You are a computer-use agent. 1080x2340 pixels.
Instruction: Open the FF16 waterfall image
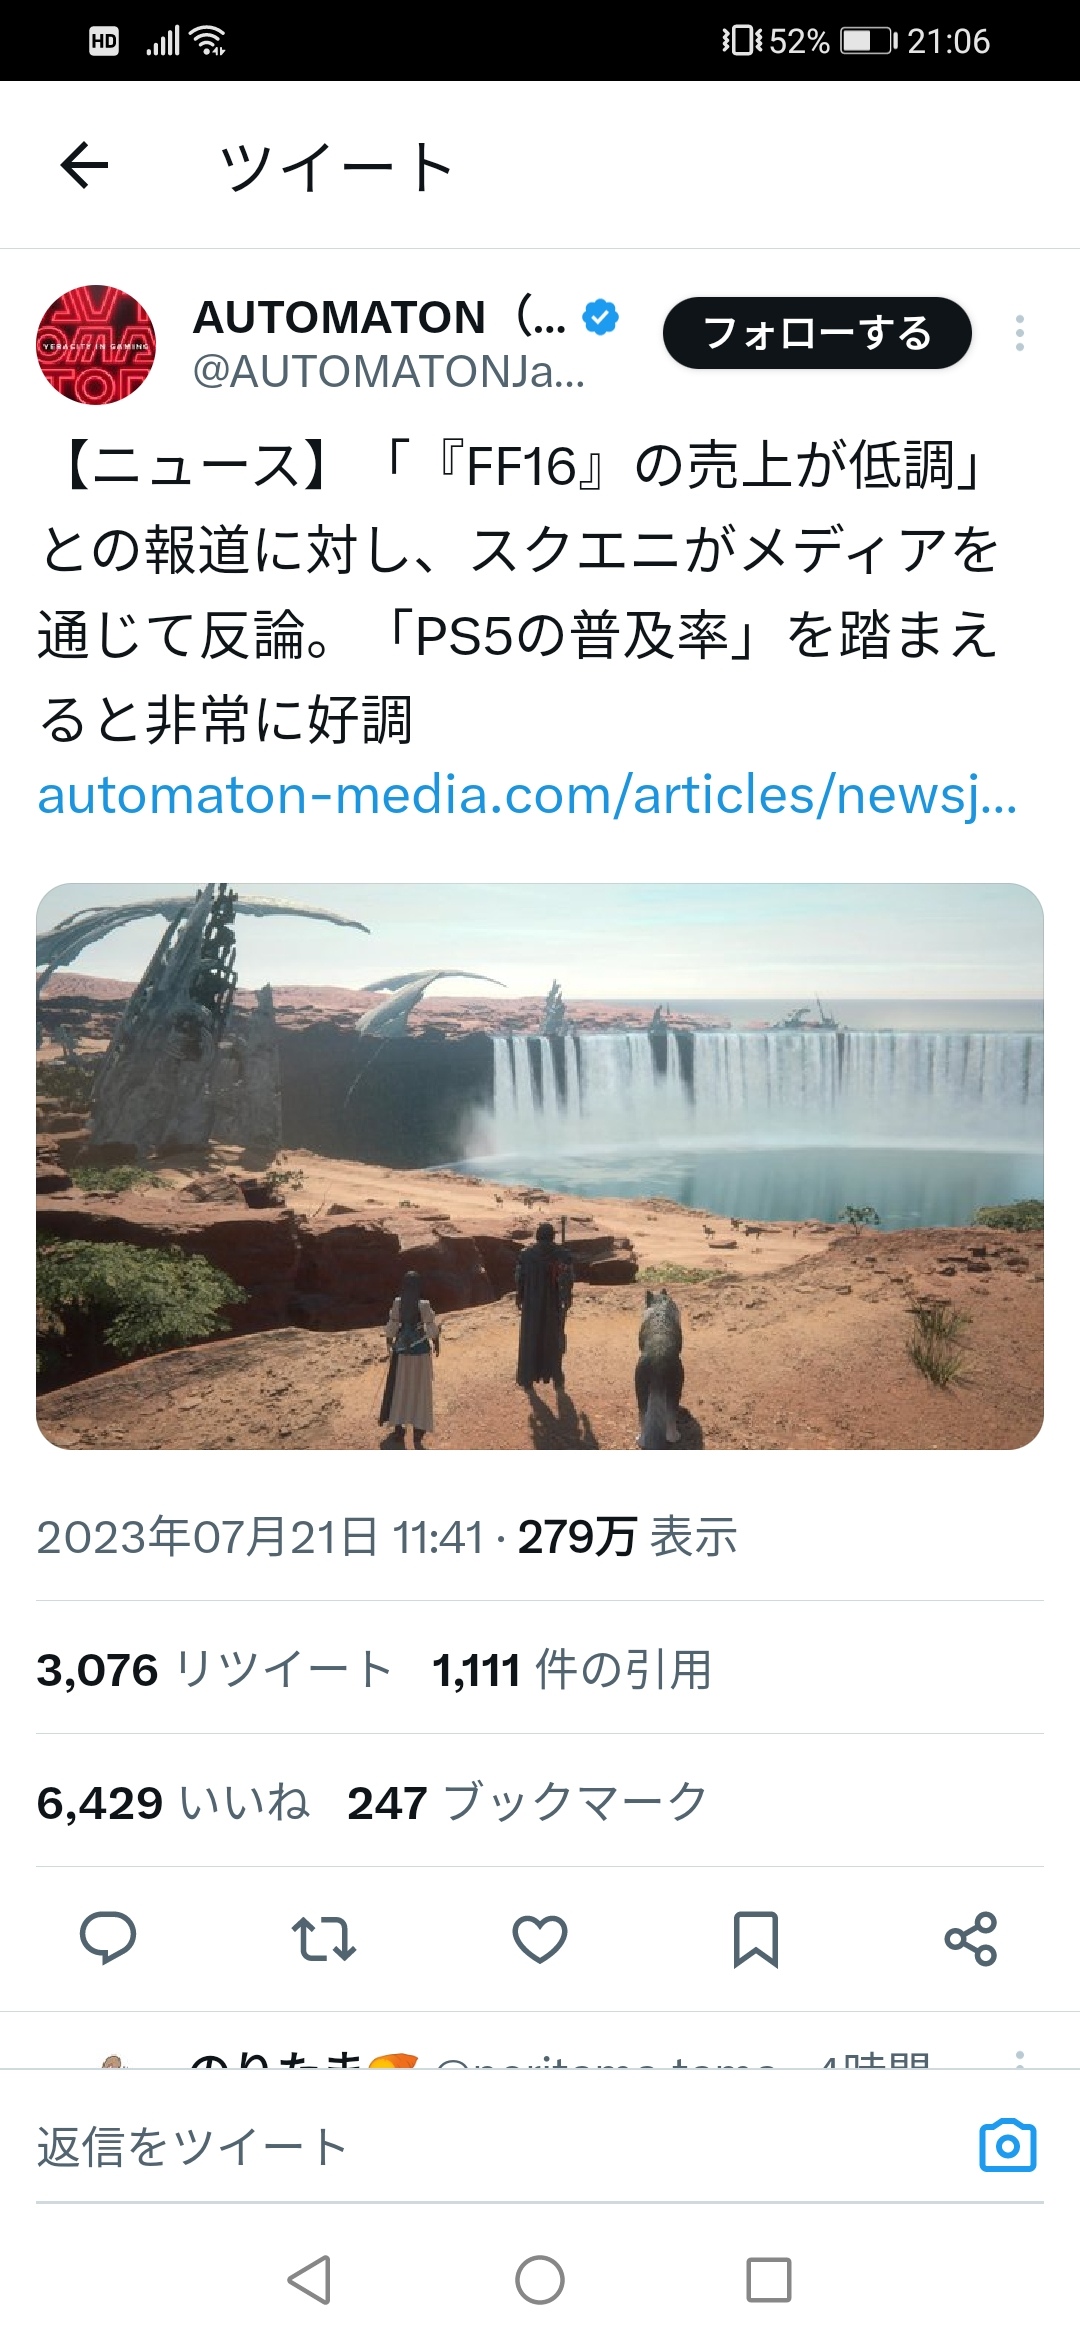[x=540, y=1166]
